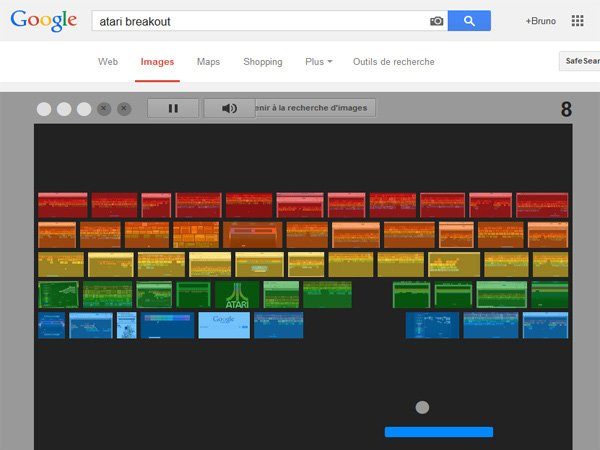Click the blue paddle
600x450 pixels.
(439, 432)
